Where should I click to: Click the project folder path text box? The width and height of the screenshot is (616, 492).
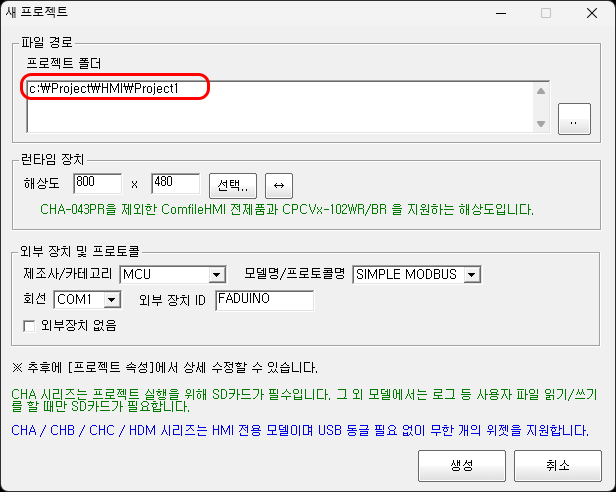click(x=280, y=105)
